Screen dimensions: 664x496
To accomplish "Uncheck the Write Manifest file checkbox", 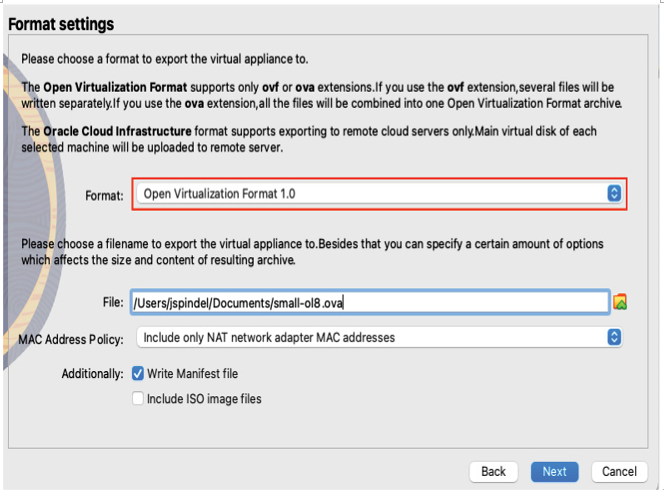I will [x=138, y=374].
